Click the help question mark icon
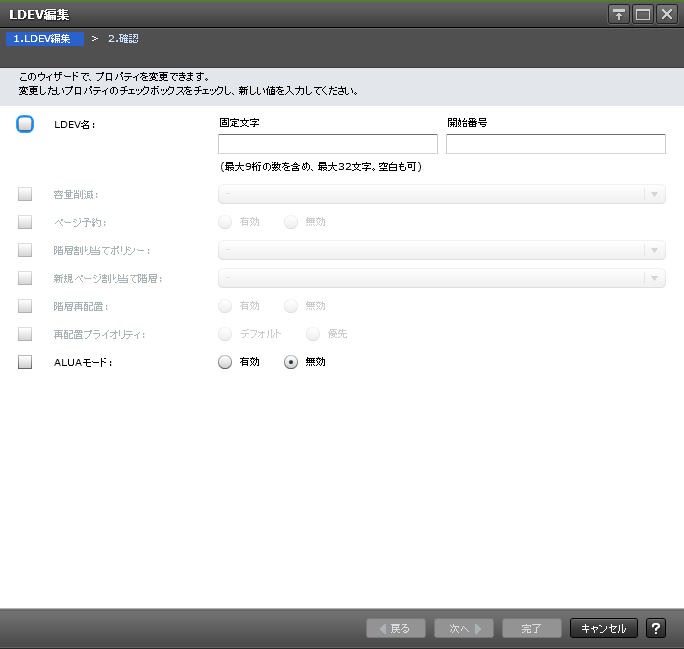Screen dimensions: 684x649 [x=656, y=628]
